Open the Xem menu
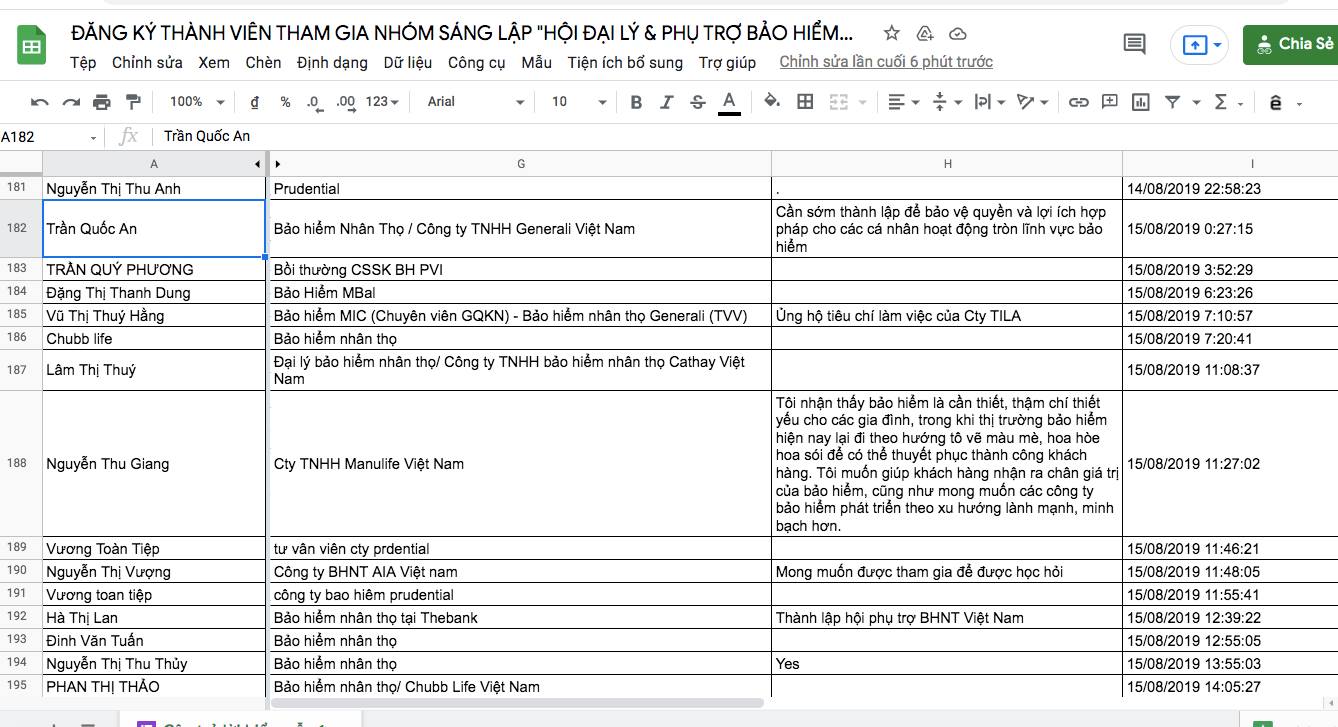The height and width of the screenshot is (727, 1338). 214,62
